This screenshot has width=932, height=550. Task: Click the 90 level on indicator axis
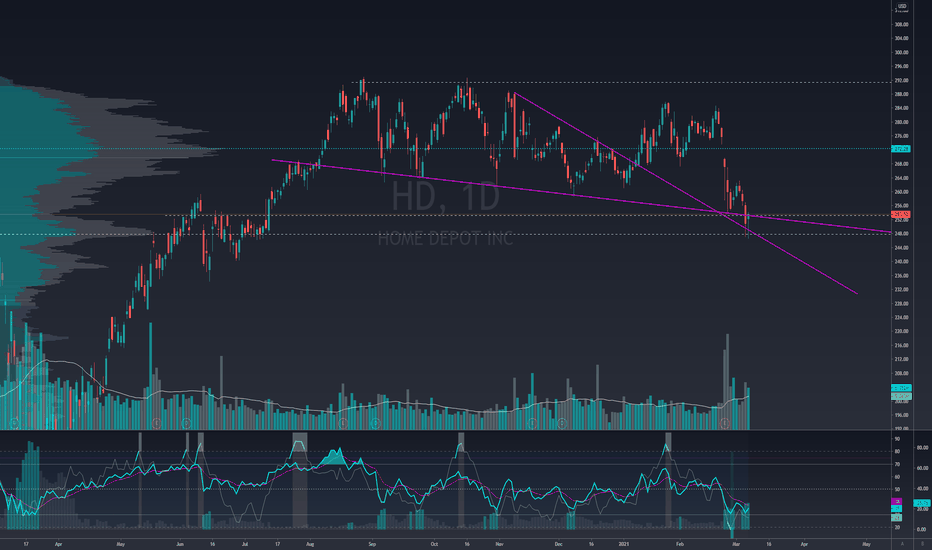[x=897, y=439]
